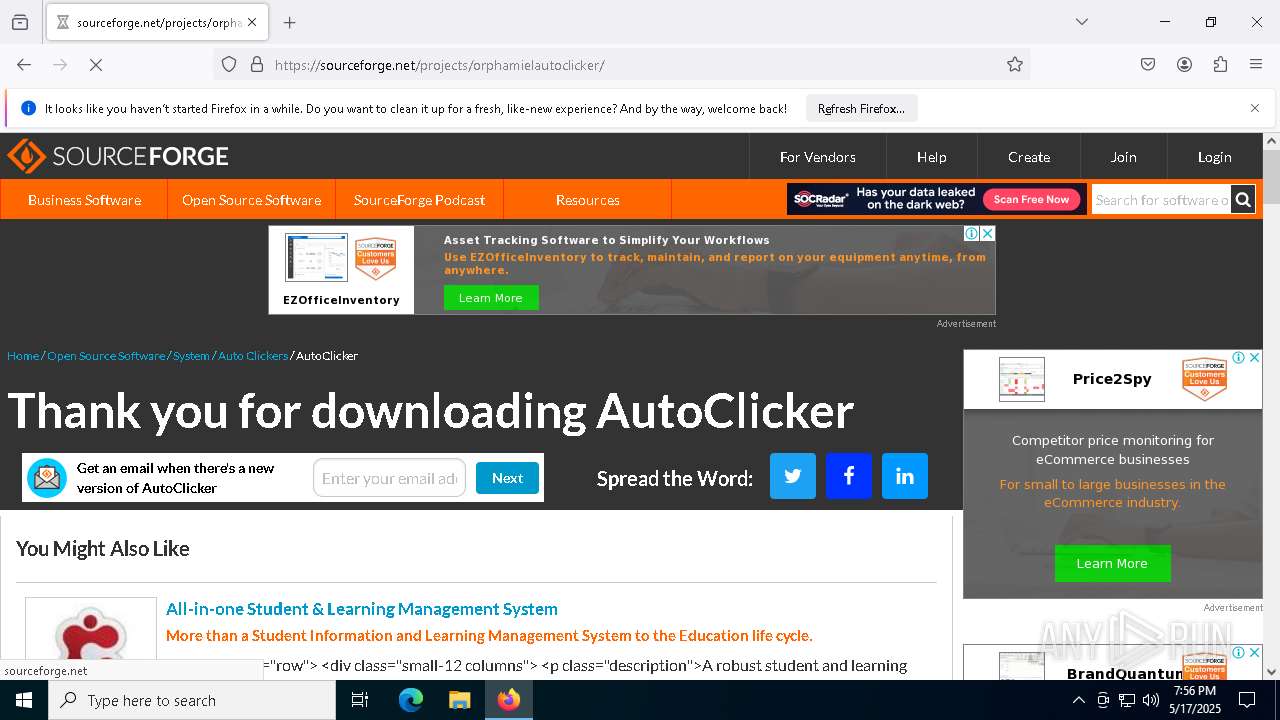The height and width of the screenshot is (720, 1280).
Task: Open the notification center icon
Action: coord(1247,700)
